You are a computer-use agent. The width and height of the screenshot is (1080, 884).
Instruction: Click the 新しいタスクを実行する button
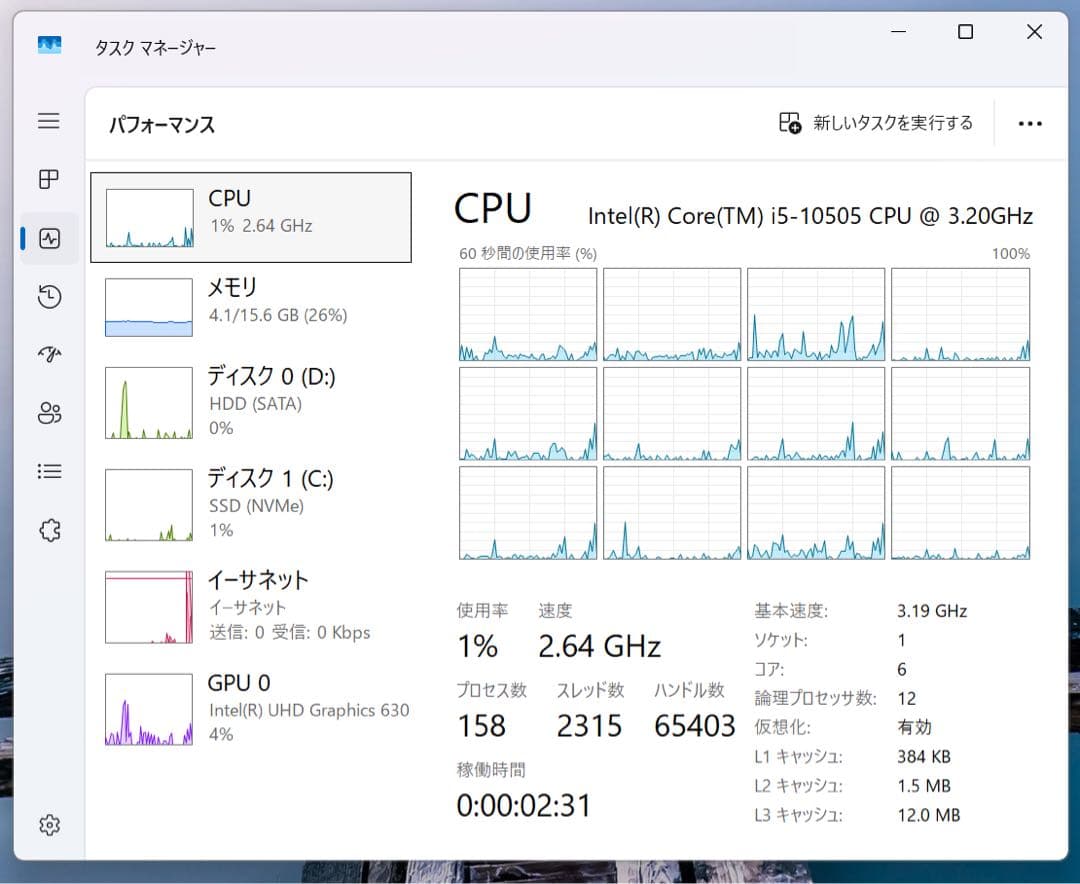click(874, 122)
